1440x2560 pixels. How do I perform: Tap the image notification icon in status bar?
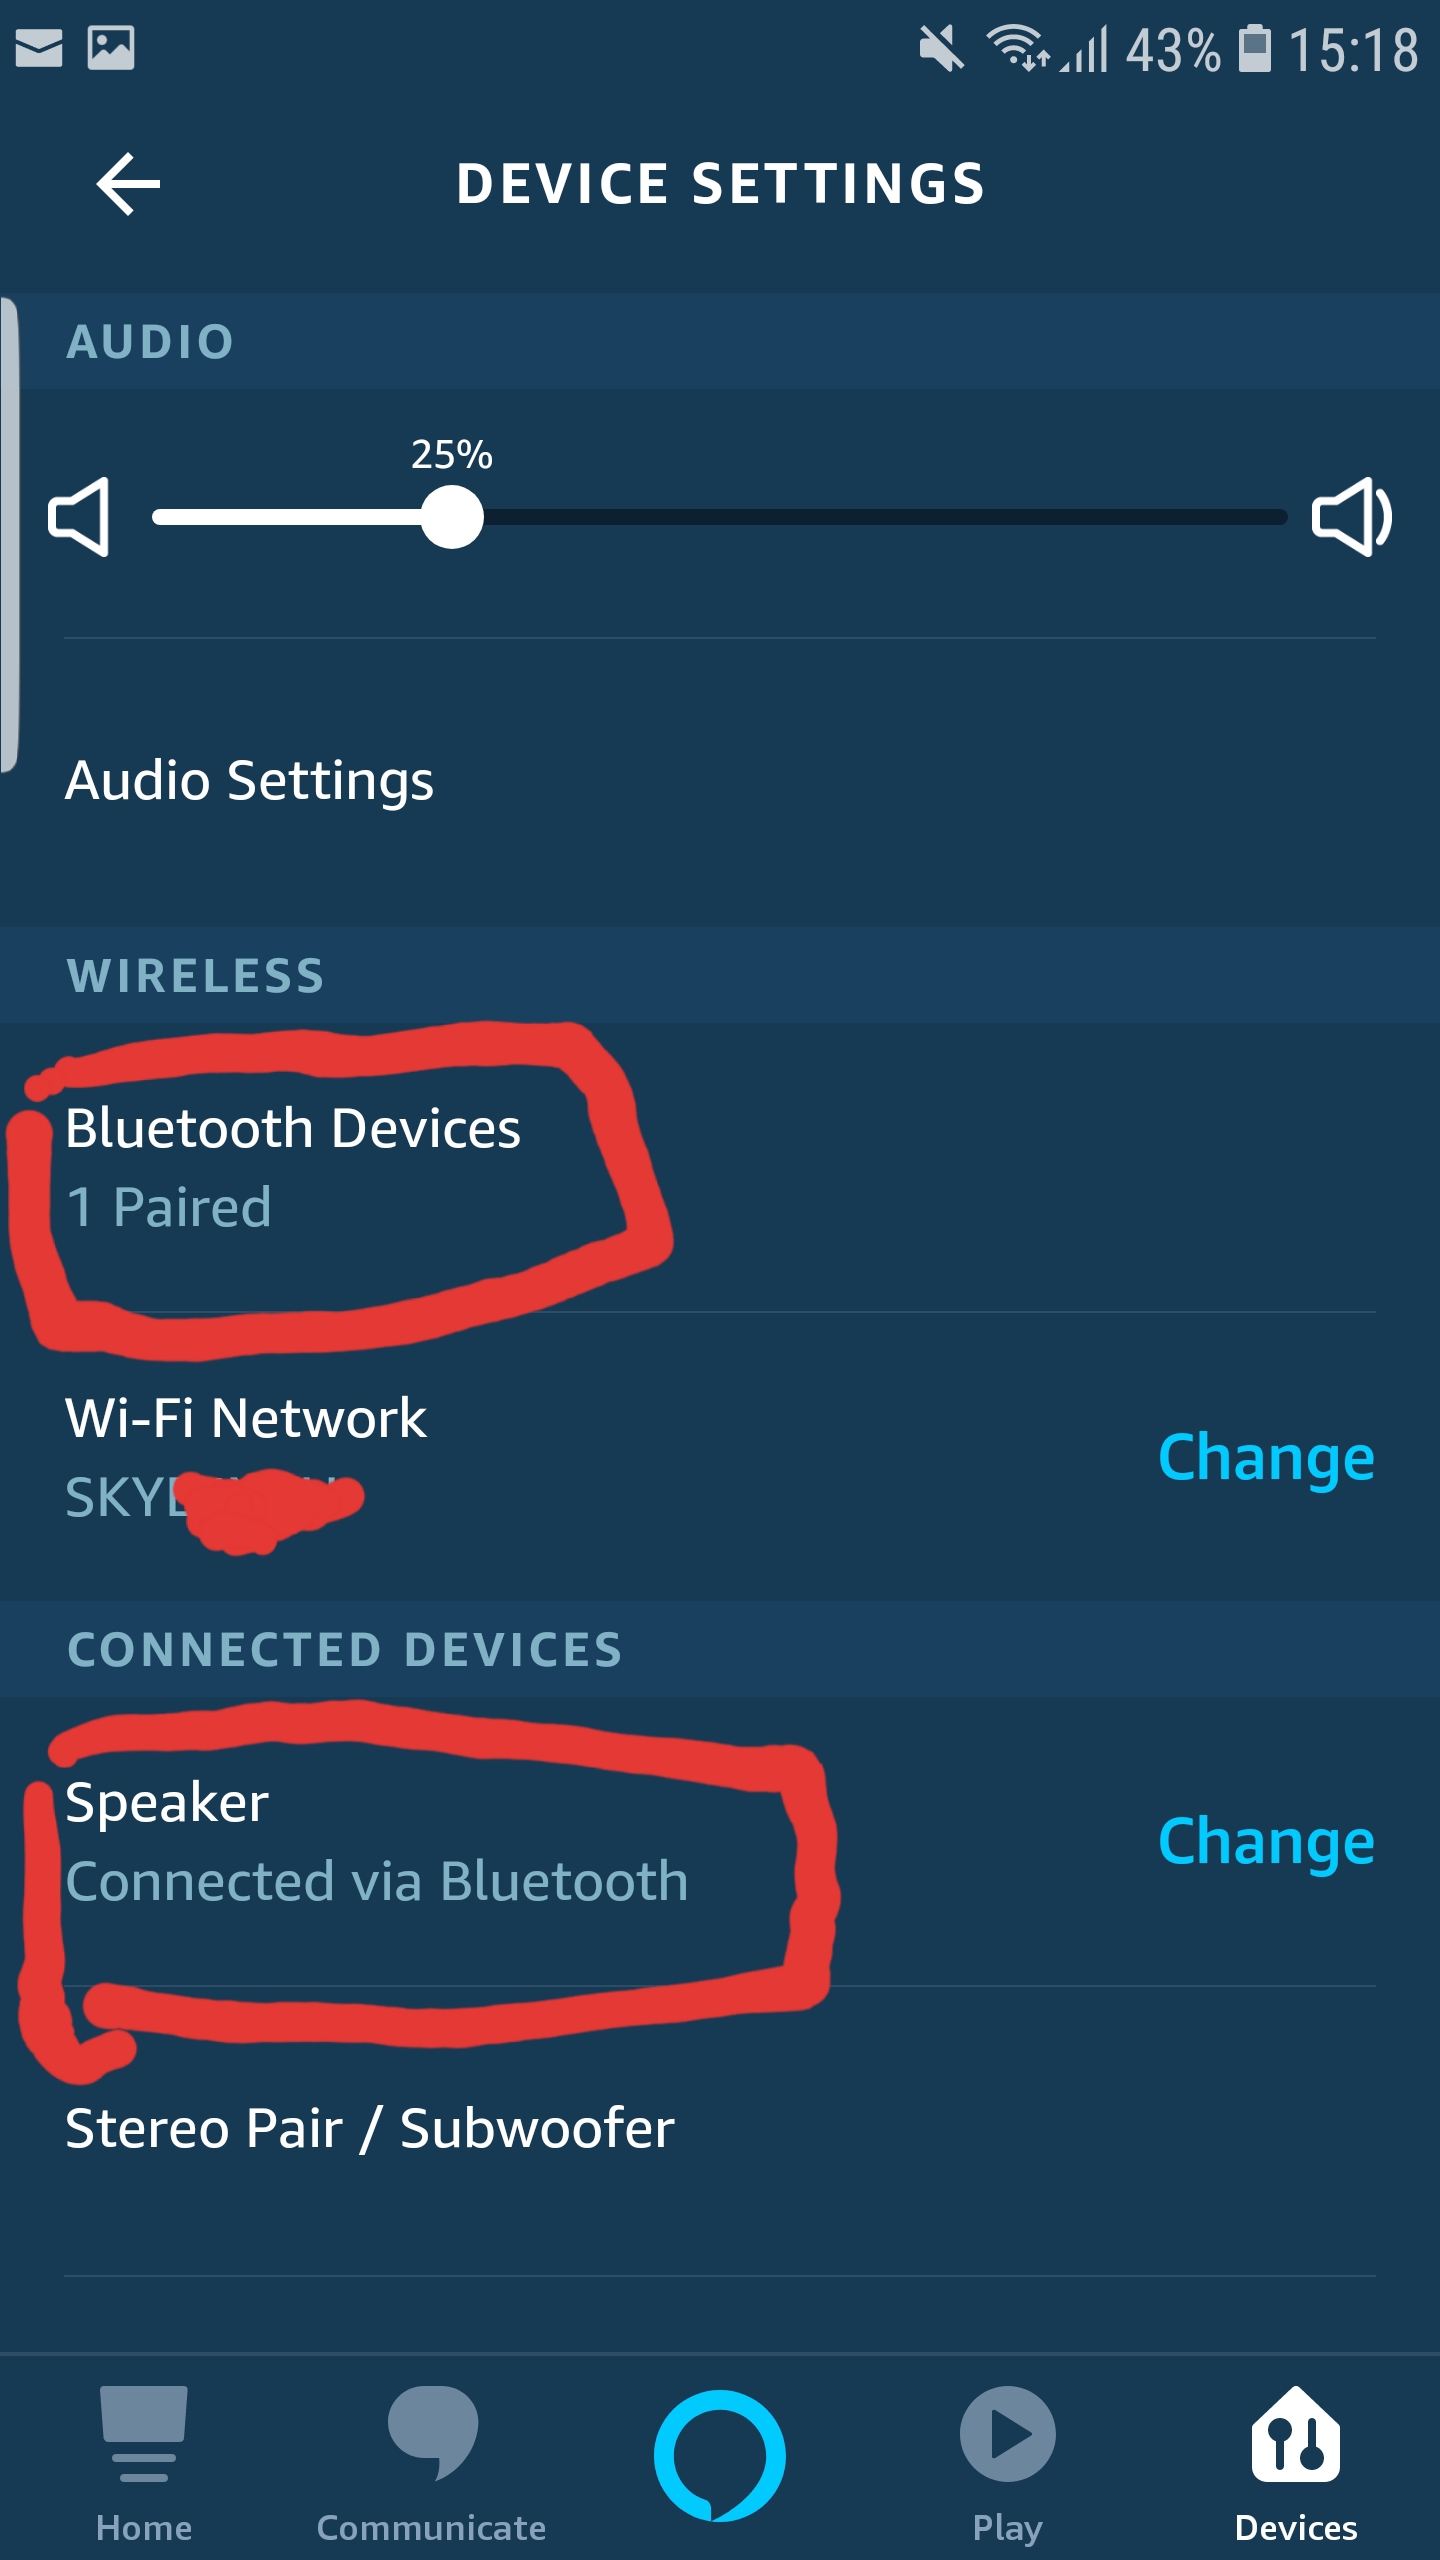[111, 47]
